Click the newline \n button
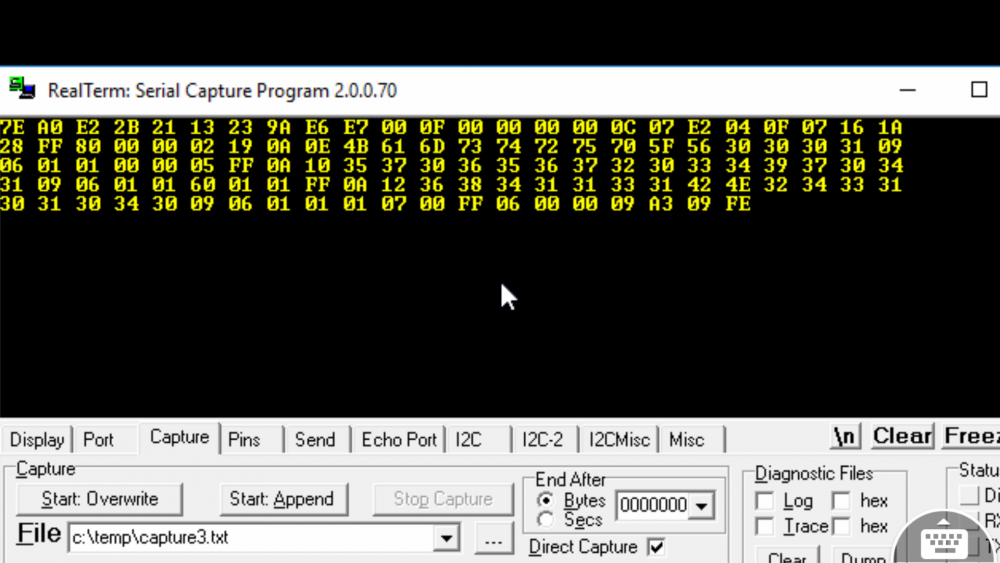Viewport: 1000px width, 563px height. click(x=845, y=437)
